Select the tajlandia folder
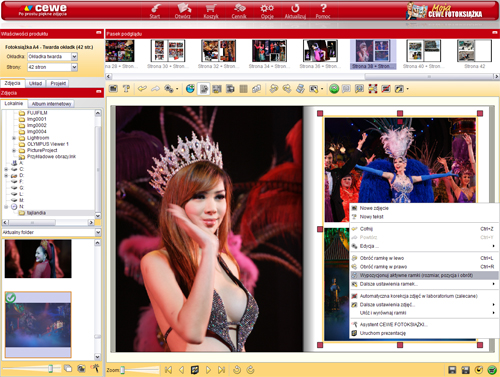 click(x=36, y=213)
